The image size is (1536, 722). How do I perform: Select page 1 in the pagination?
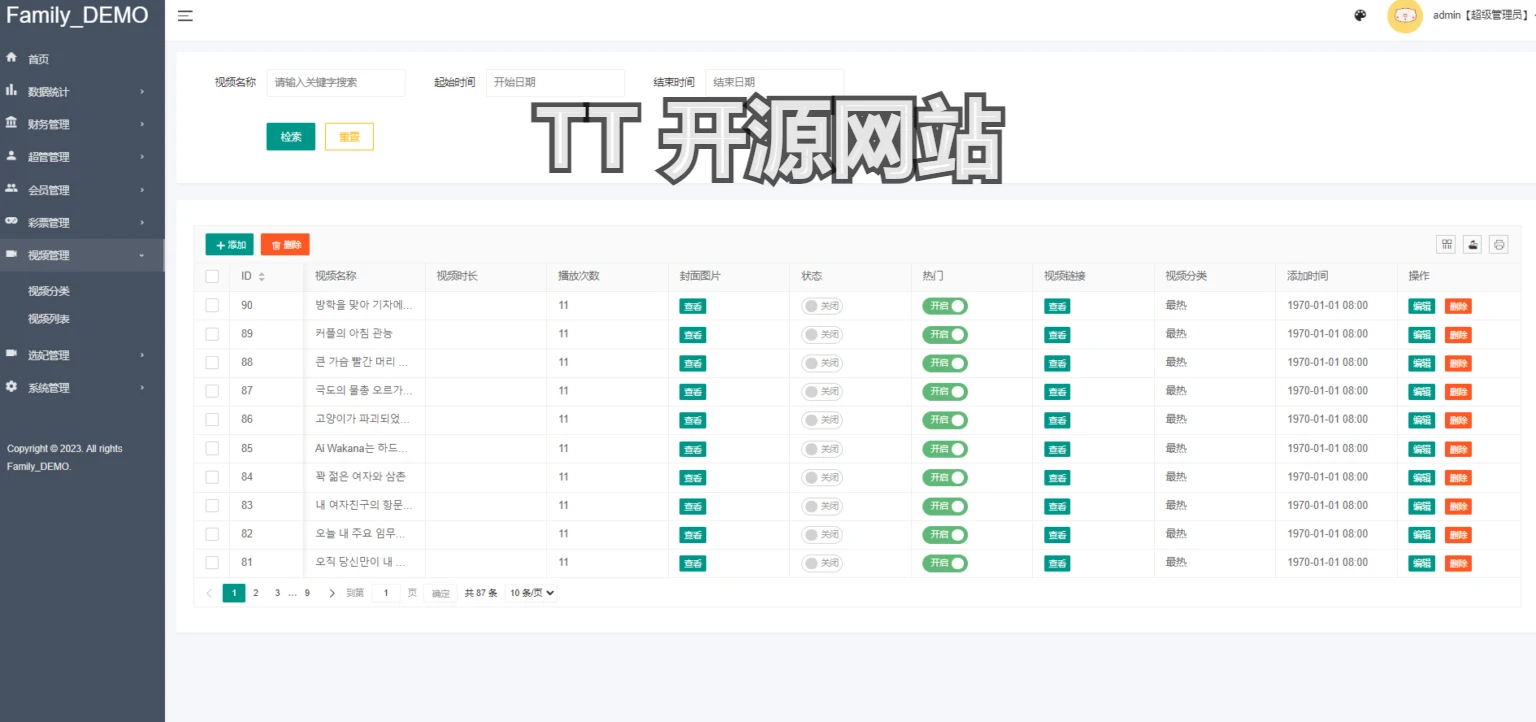234,593
